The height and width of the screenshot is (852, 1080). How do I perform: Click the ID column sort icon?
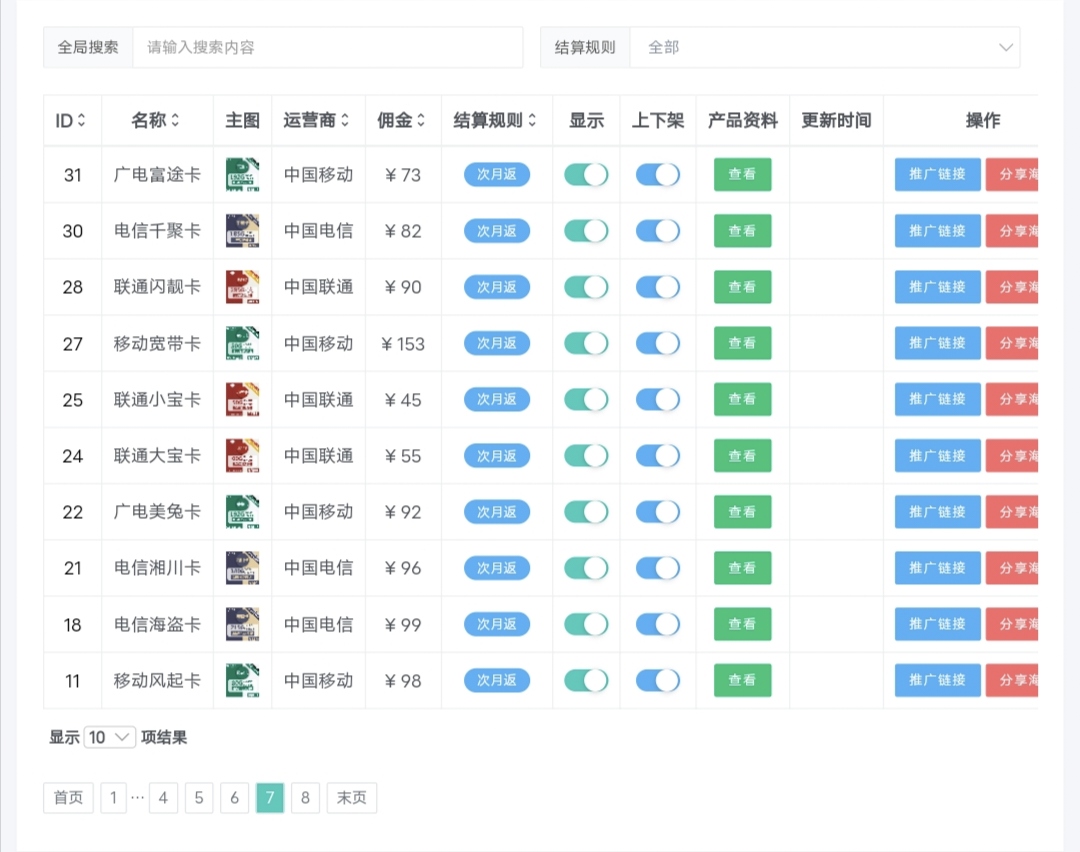coord(82,121)
